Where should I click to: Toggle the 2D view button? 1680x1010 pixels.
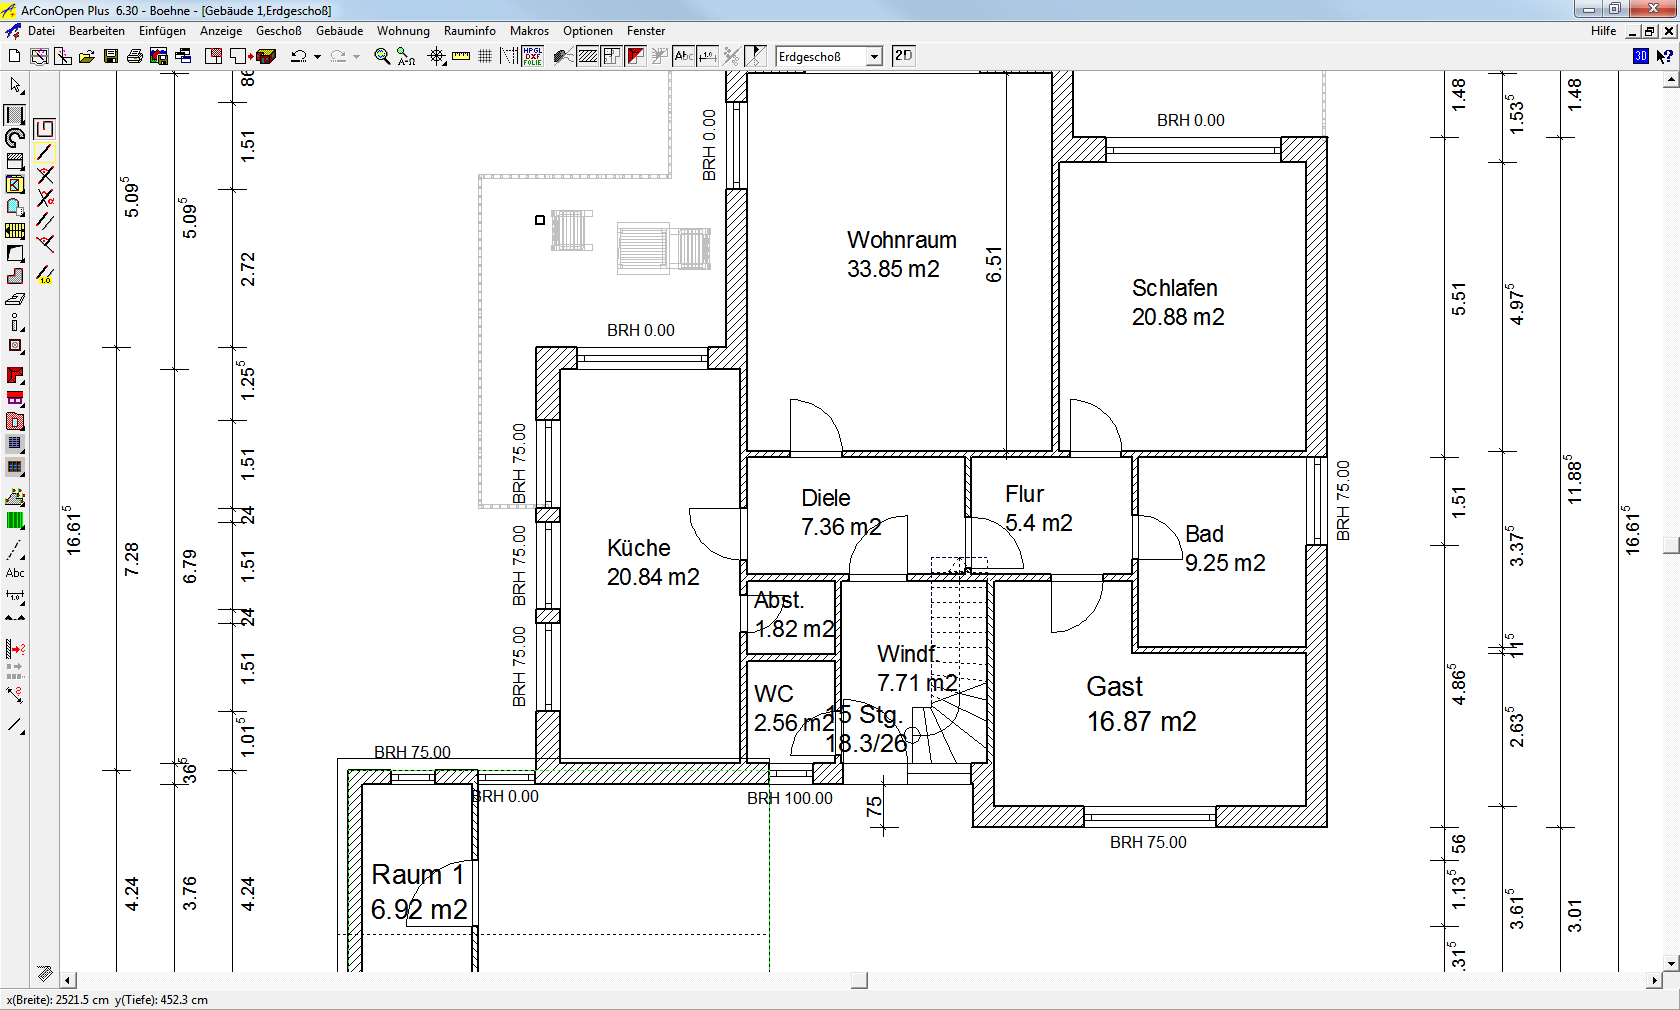pyautogui.click(x=903, y=56)
